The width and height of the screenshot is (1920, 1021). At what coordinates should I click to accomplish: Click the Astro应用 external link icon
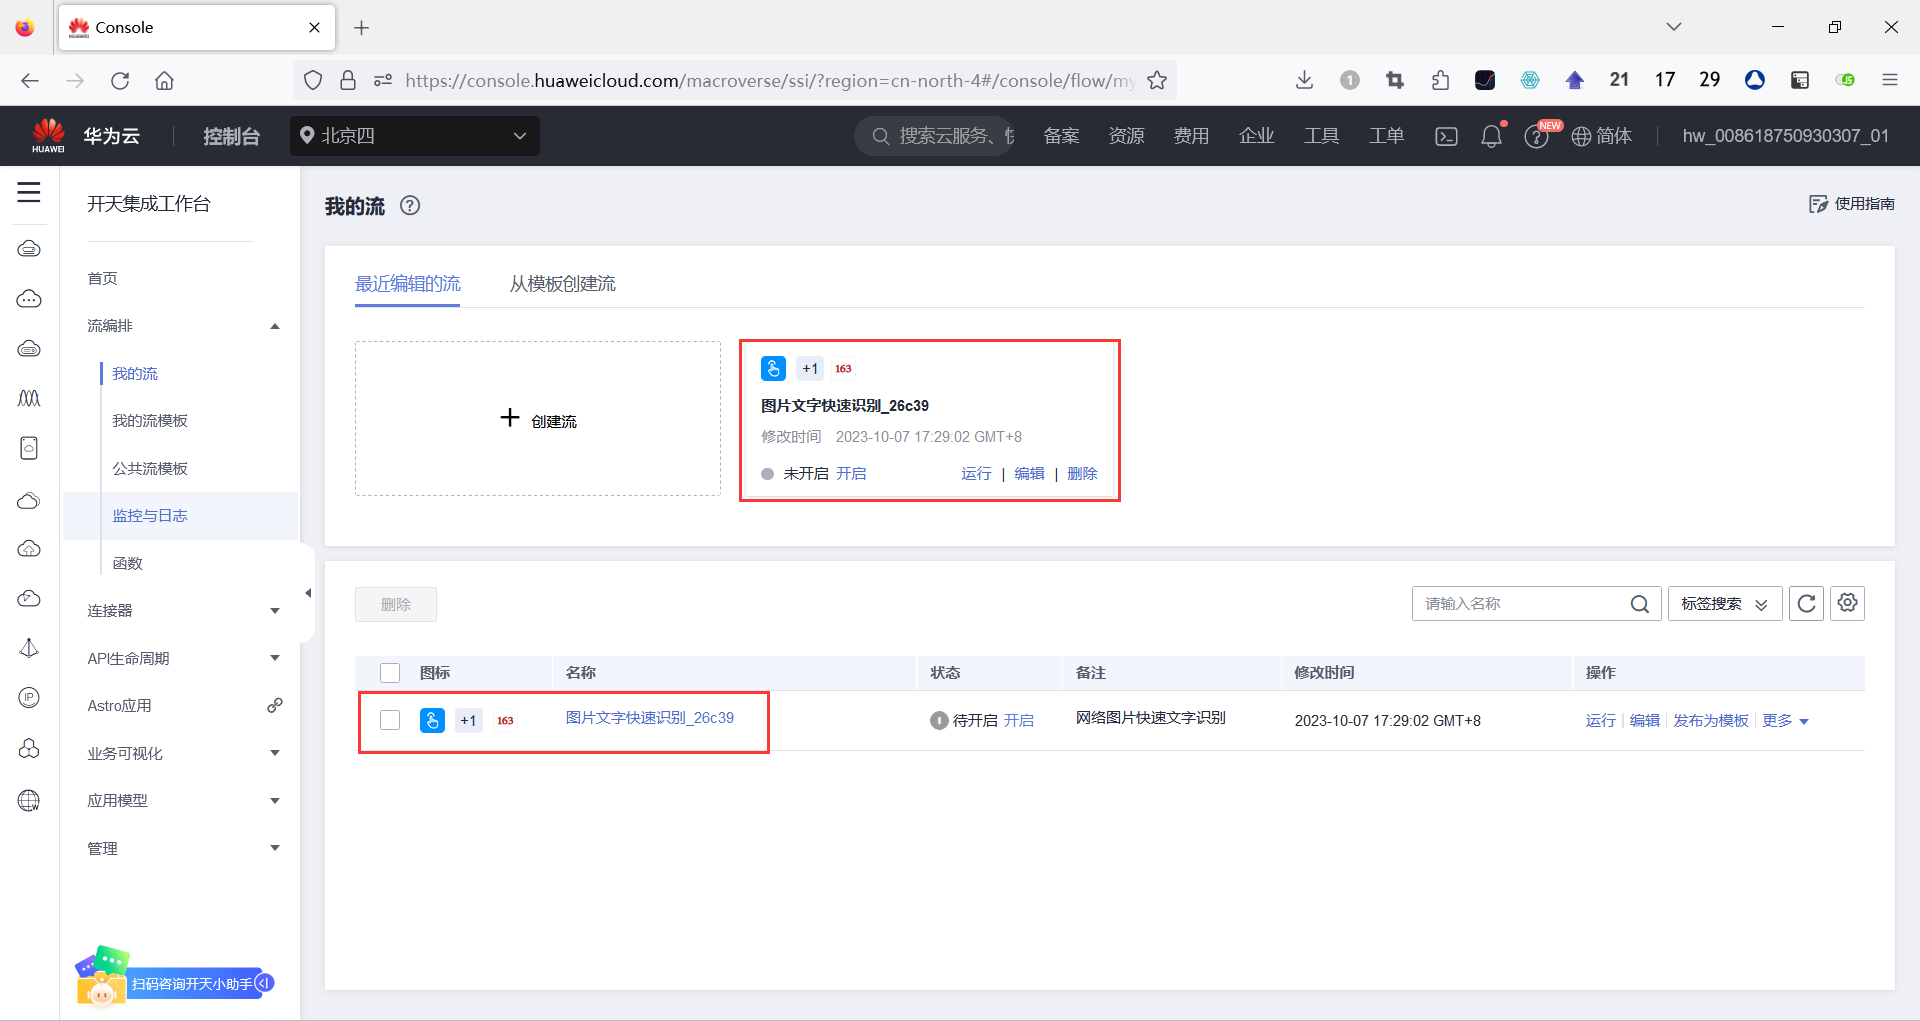click(x=275, y=705)
